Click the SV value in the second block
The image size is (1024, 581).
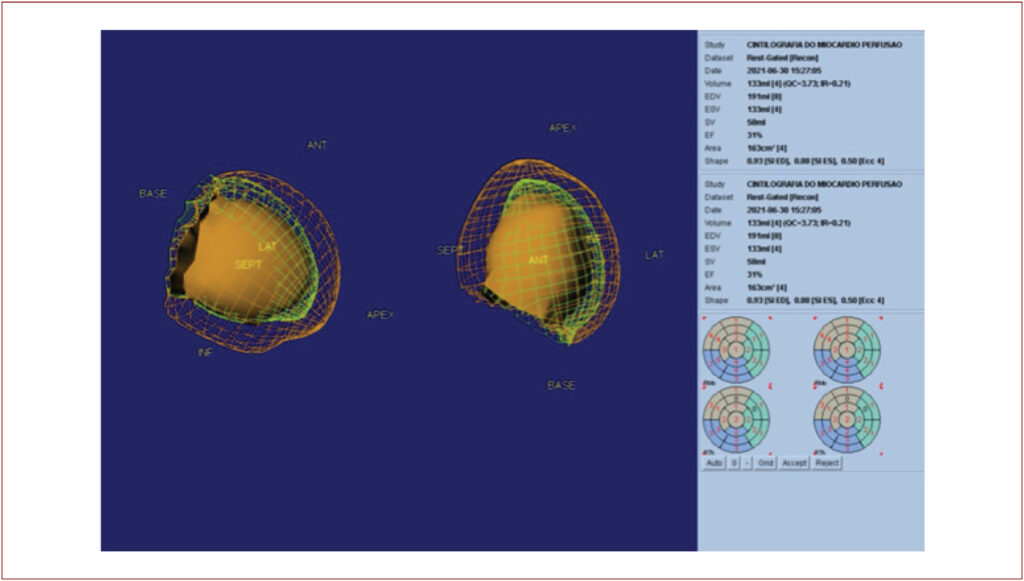756,262
